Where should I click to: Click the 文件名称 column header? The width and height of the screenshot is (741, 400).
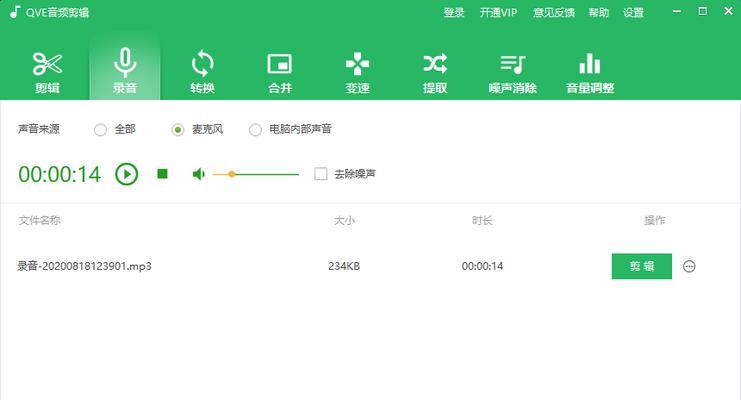[39, 220]
